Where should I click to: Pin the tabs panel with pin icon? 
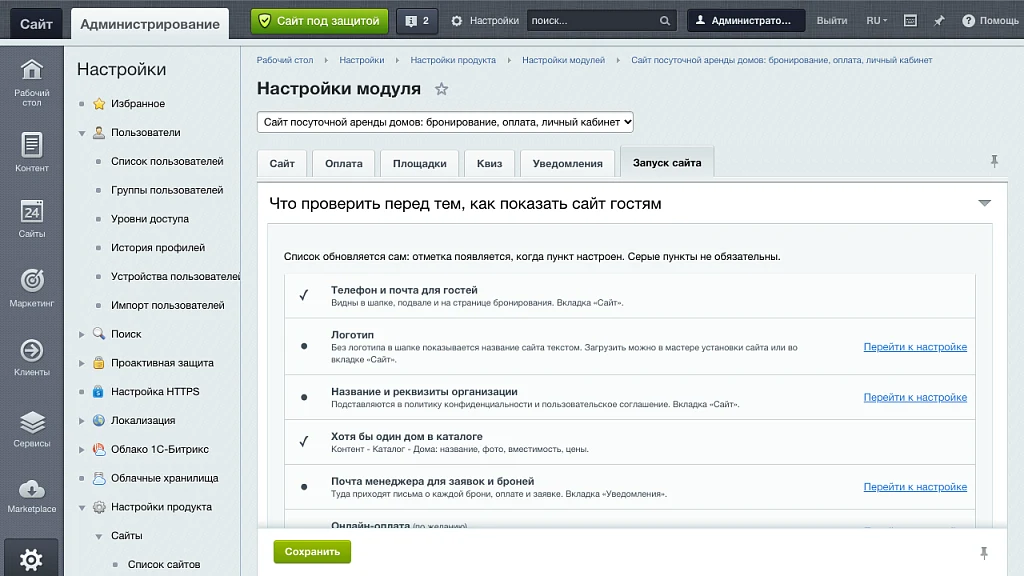coord(994,161)
